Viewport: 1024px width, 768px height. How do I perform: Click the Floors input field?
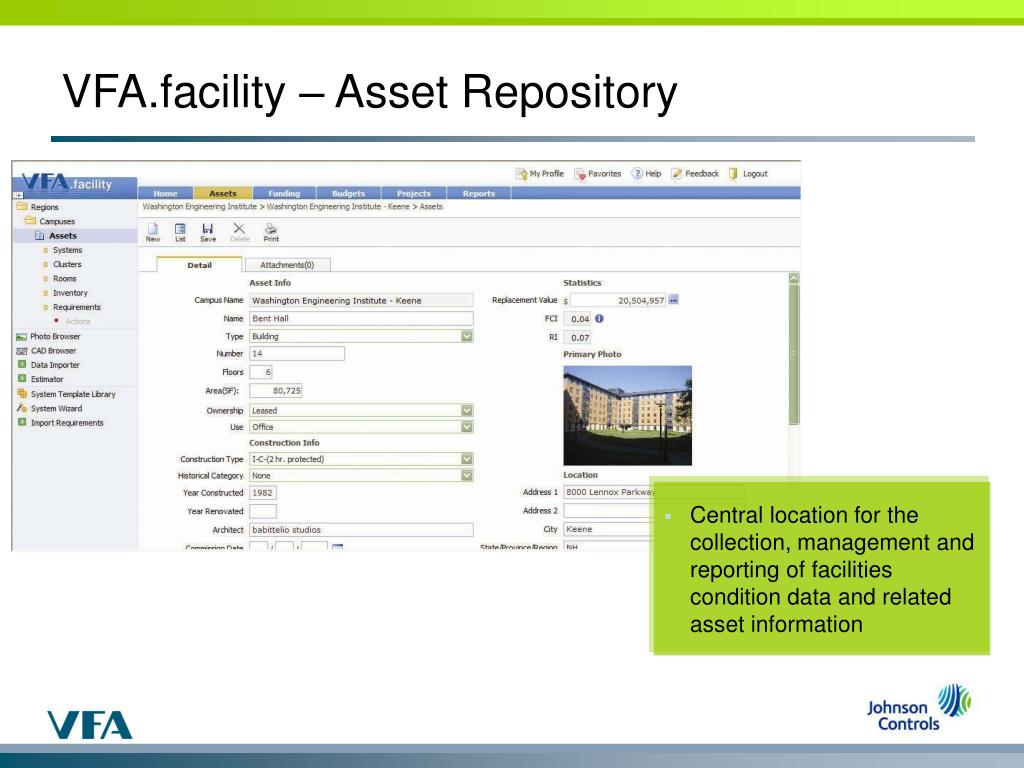pos(261,372)
